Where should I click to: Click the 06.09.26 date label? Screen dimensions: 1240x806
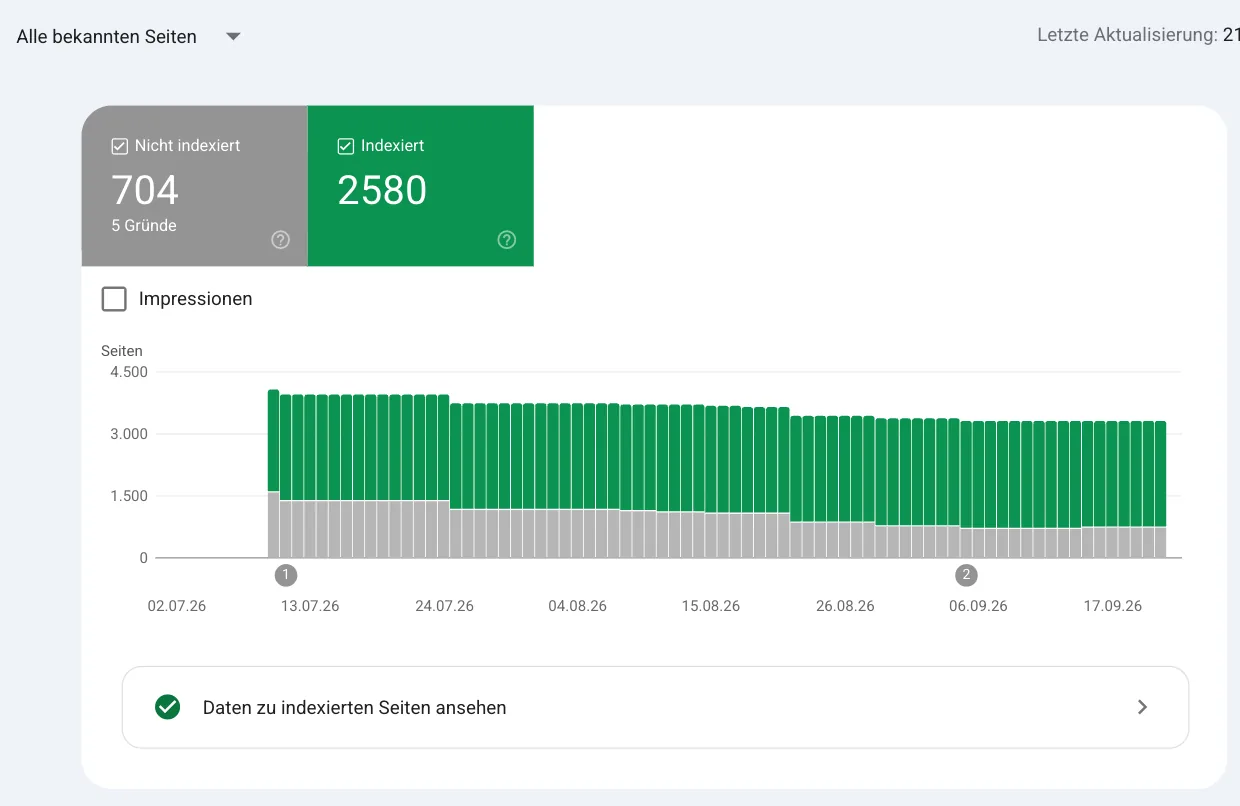tap(978, 606)
